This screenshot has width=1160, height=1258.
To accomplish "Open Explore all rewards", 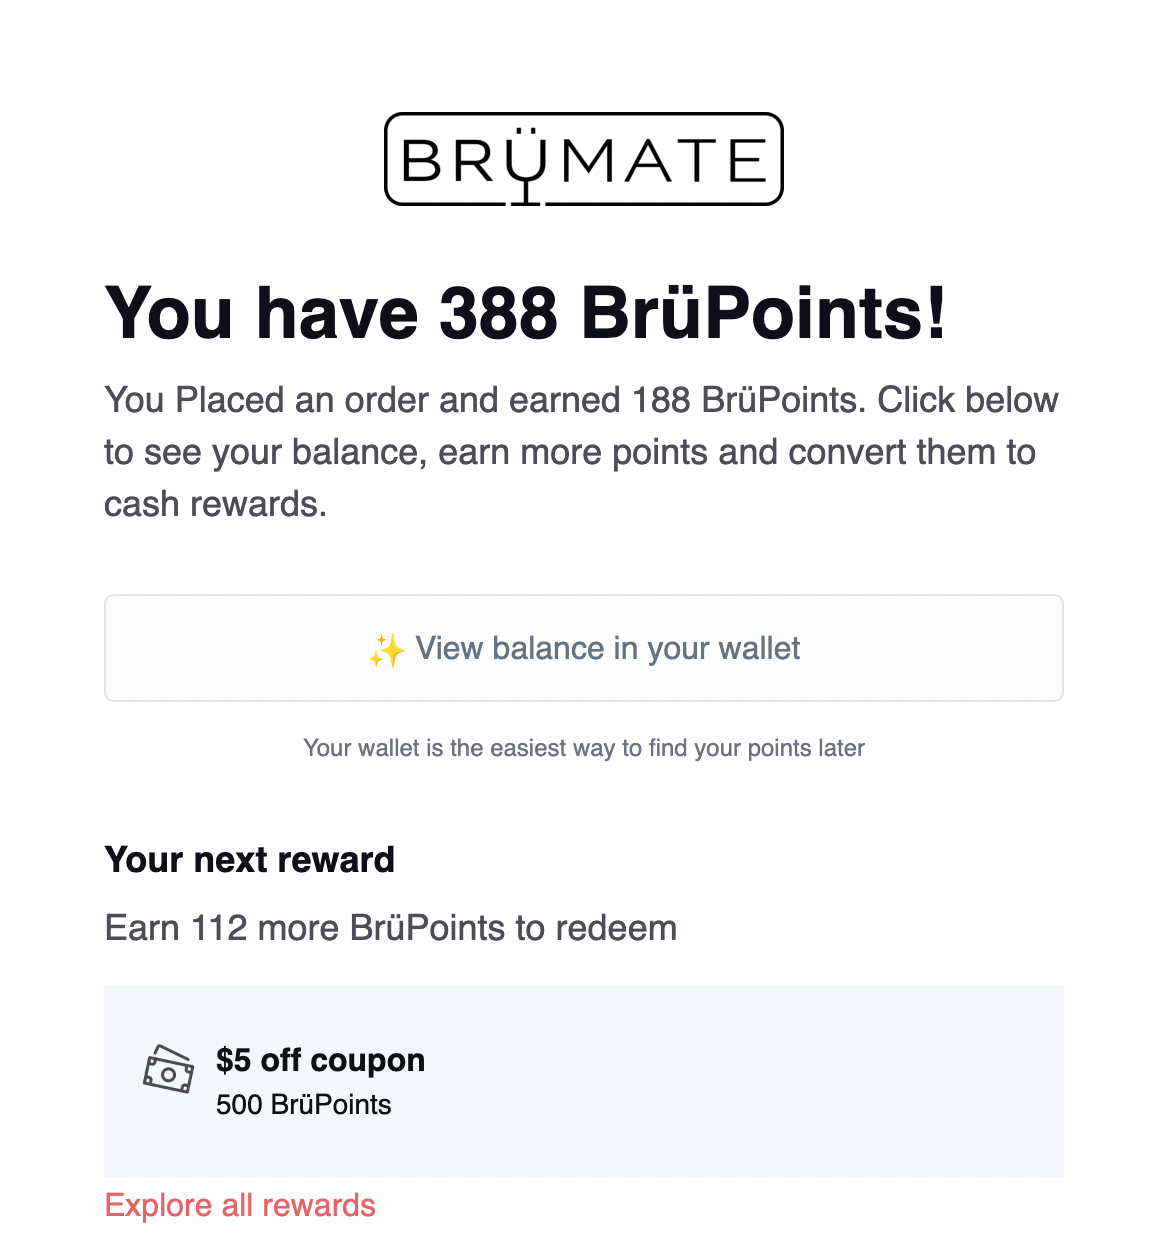I will tap(240, 1205).
